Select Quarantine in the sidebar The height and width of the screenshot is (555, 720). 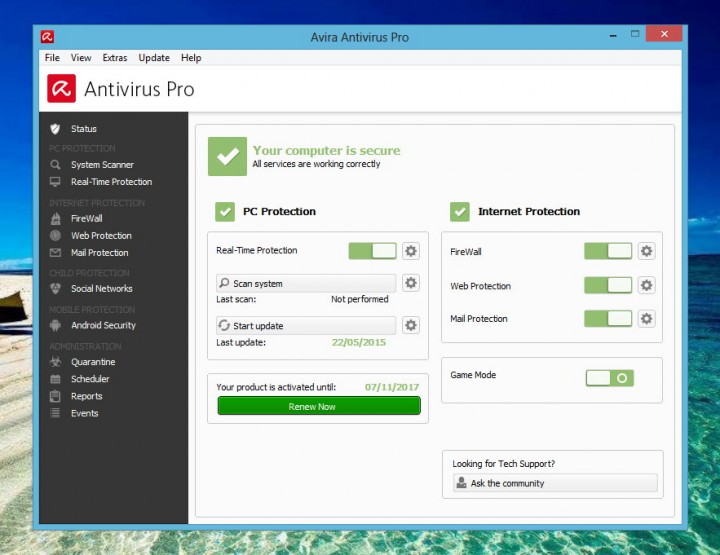(93, 362)
